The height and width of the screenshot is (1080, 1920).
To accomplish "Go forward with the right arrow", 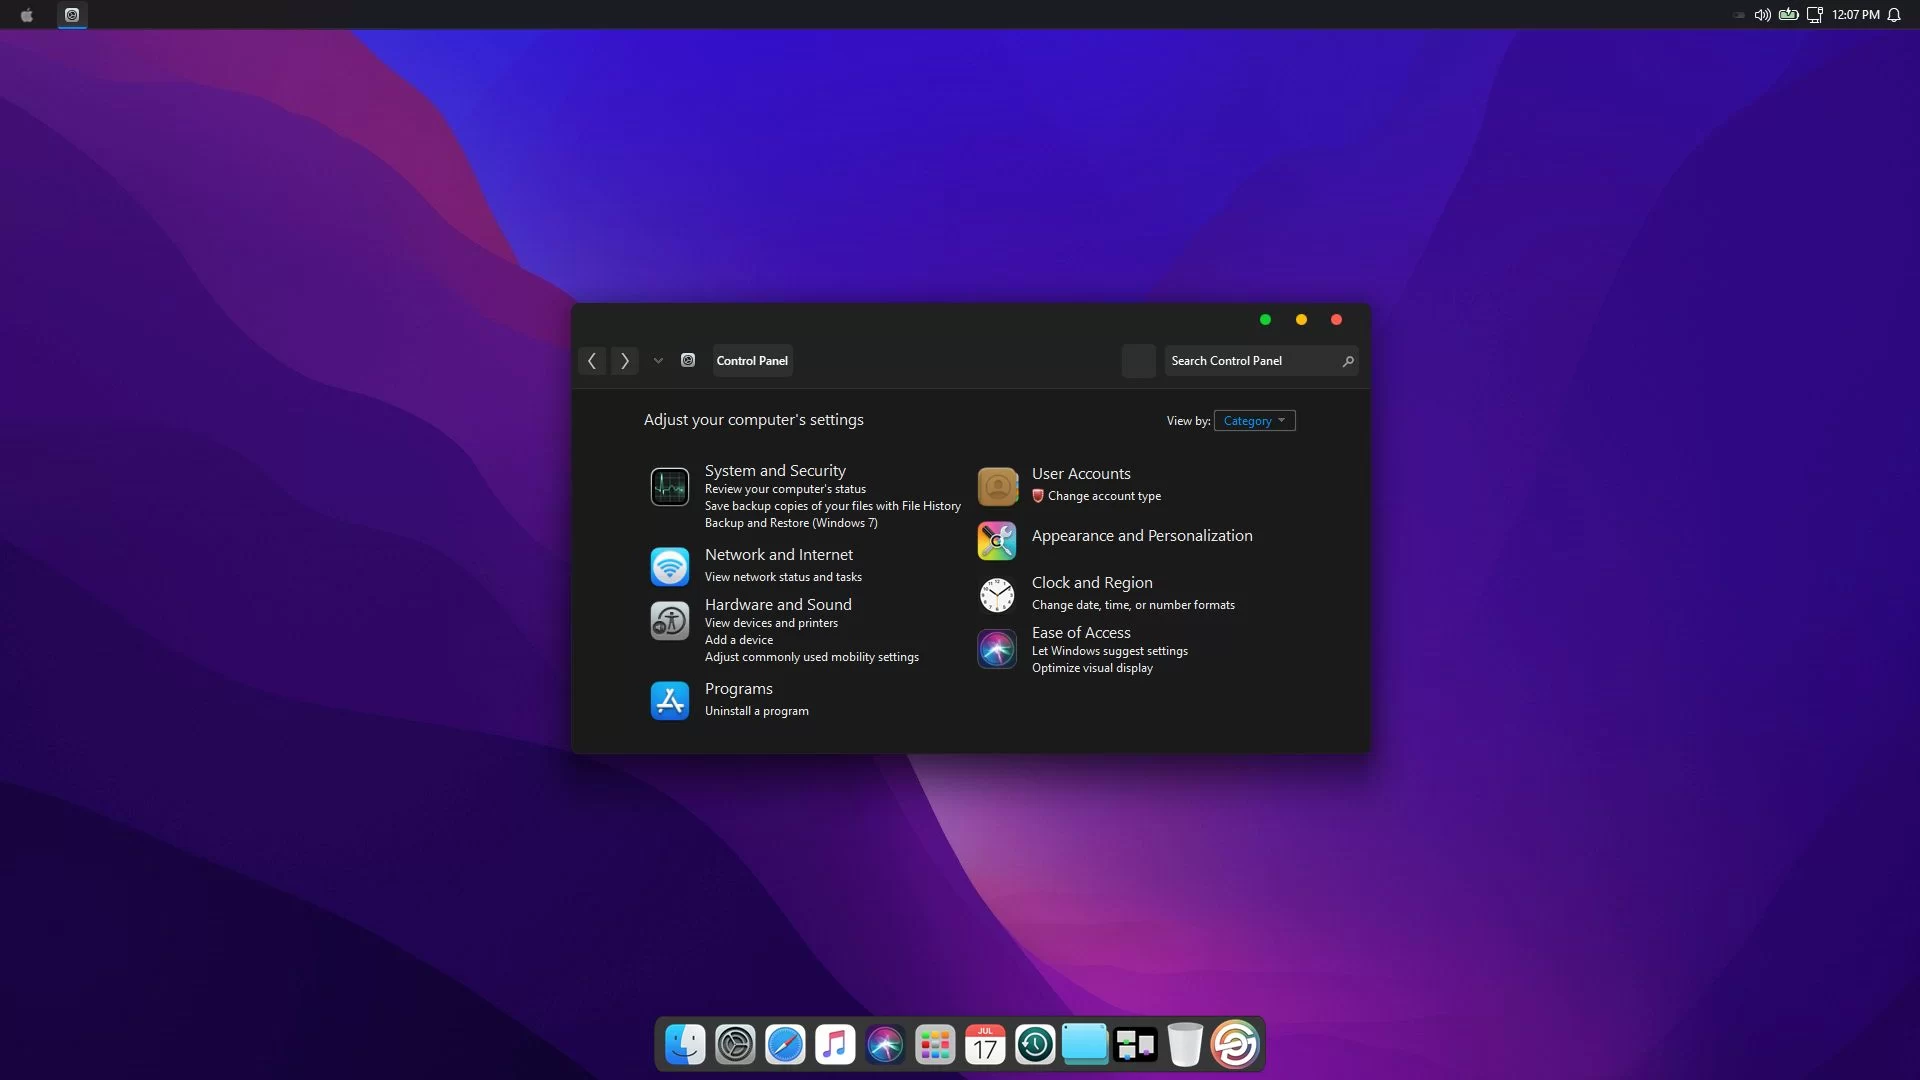I will point(625,361).
